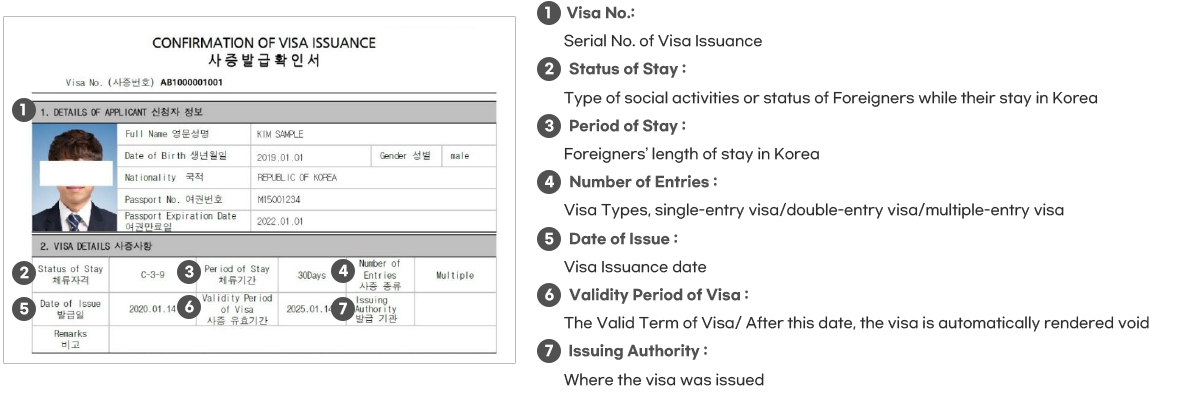Click the visa number AB1000001001
Viewport: 1200px width, 394px height.
(x=191, y=82)
